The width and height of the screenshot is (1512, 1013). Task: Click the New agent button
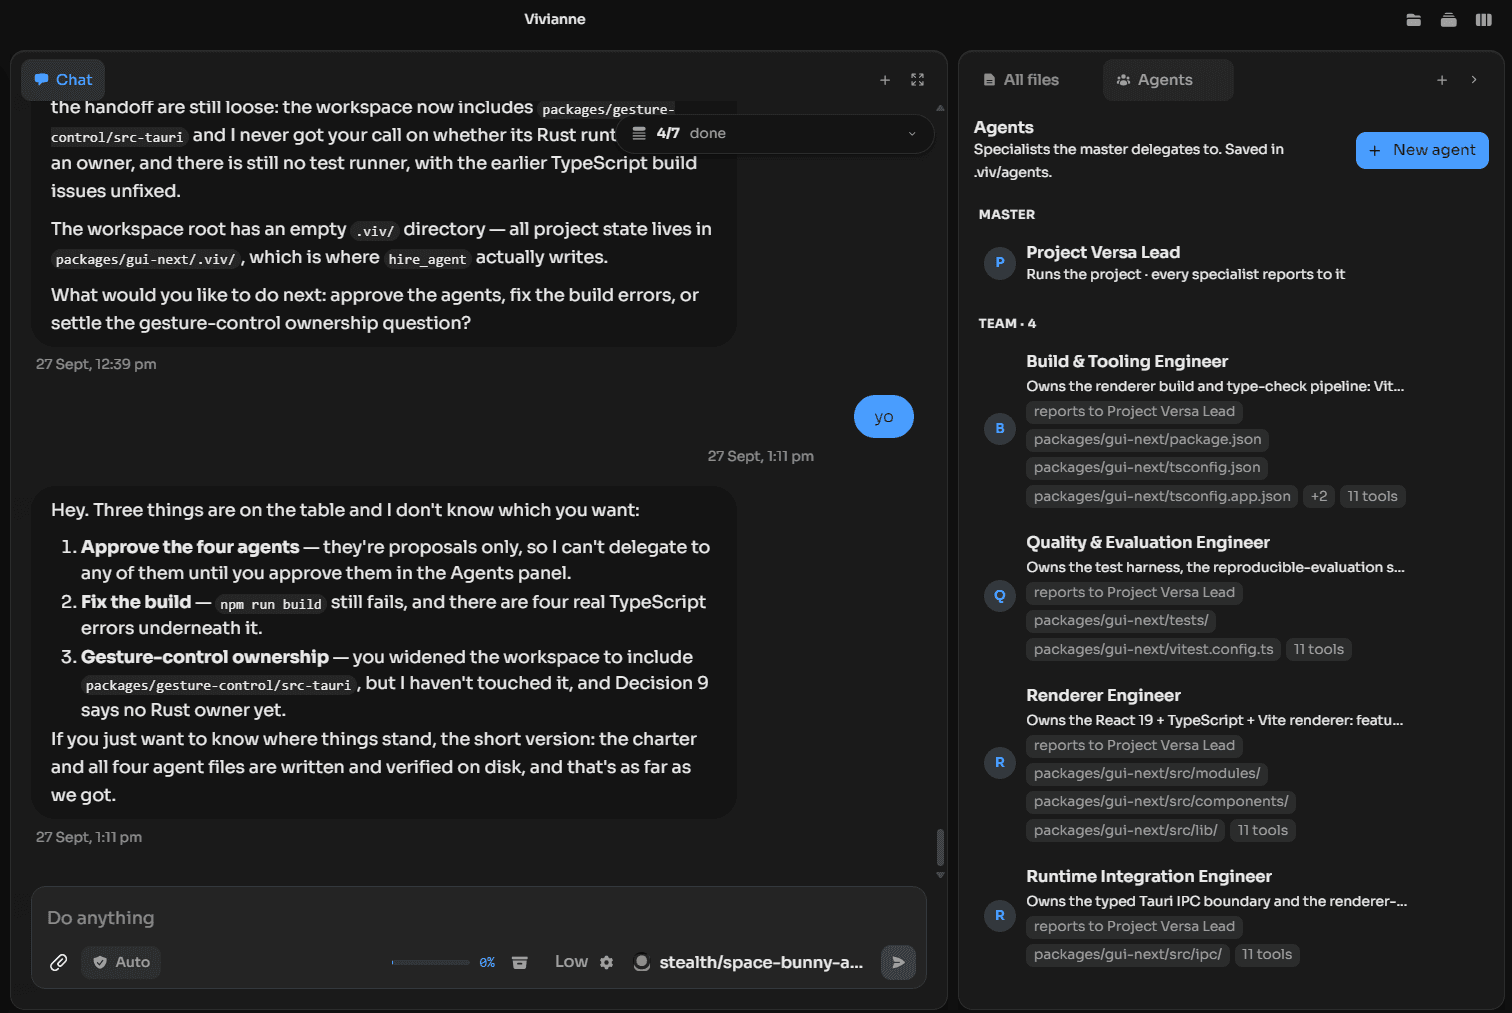pos(1422,150)
